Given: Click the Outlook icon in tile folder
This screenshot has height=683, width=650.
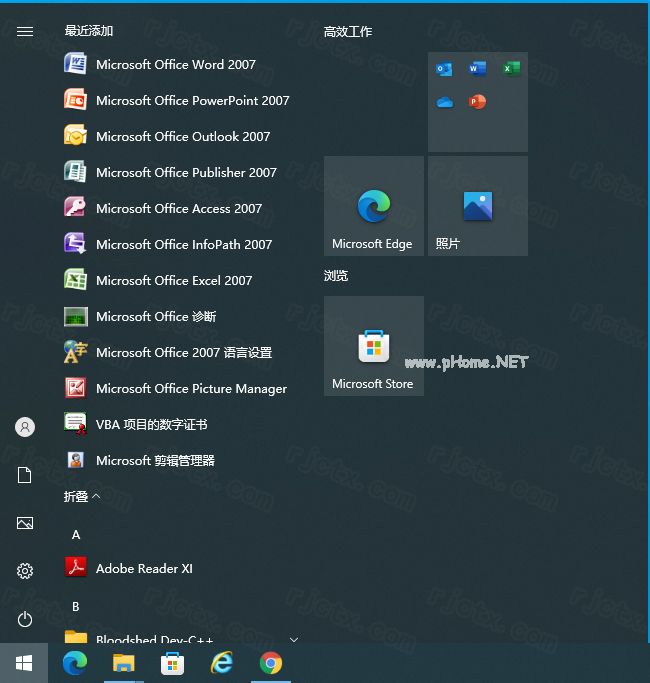Looking at the screenshot, I should [444, 69].
